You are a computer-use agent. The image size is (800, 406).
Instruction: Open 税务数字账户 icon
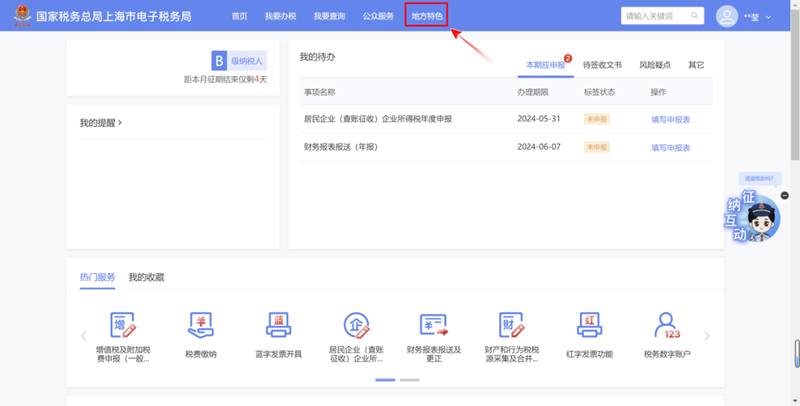pos(667,326)
